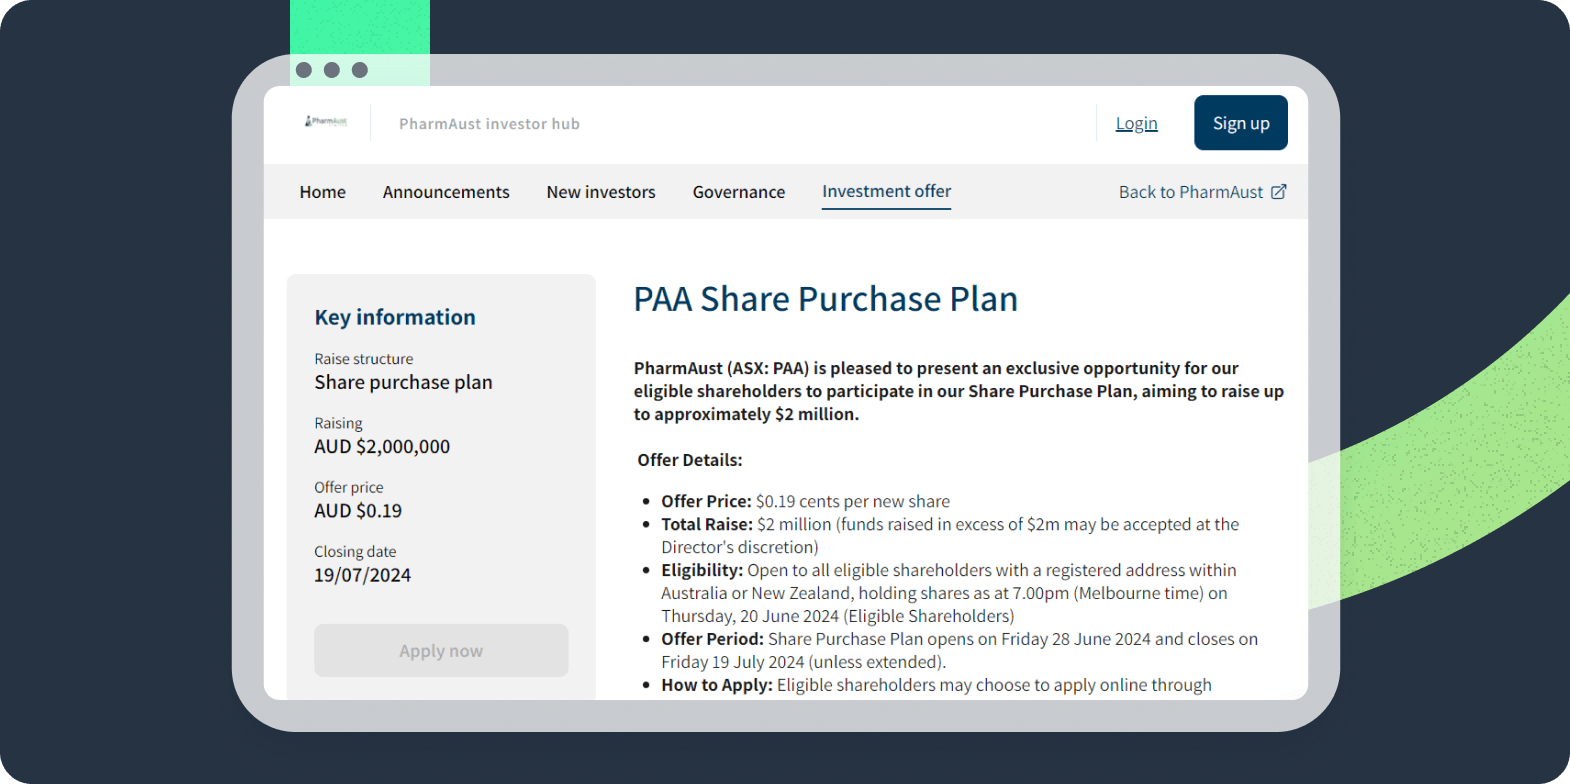Open the Home menu item
This screenshot has width=1570, height=784.
point(322,192)
